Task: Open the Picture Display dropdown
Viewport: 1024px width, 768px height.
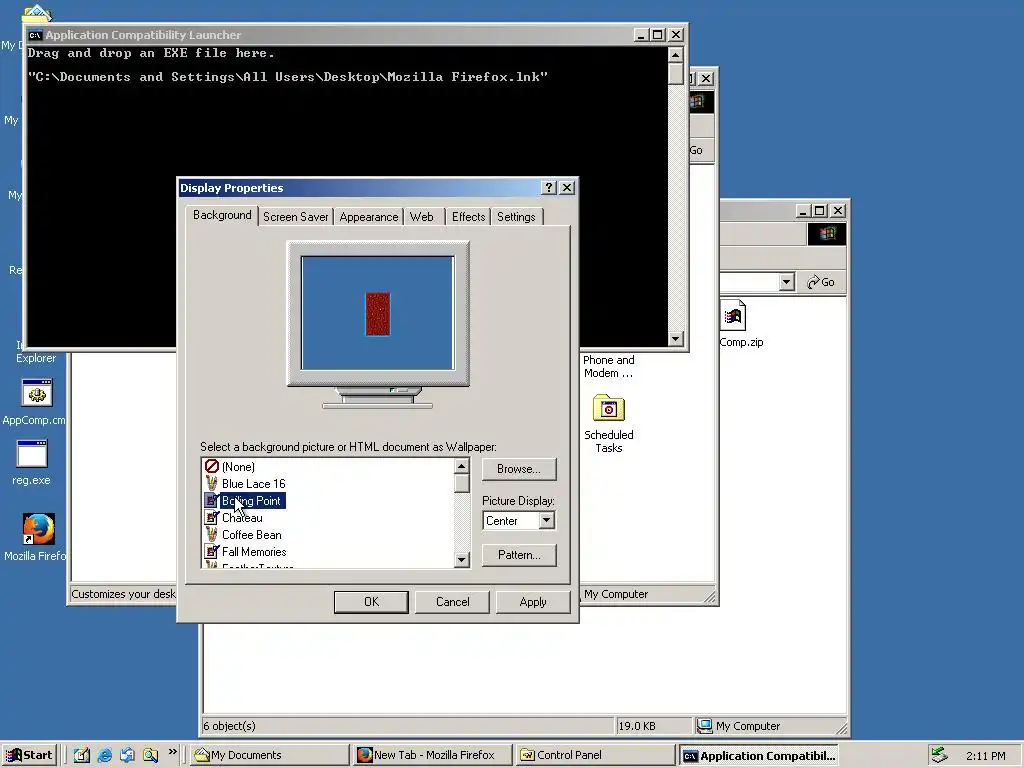Action: [547, 520]
